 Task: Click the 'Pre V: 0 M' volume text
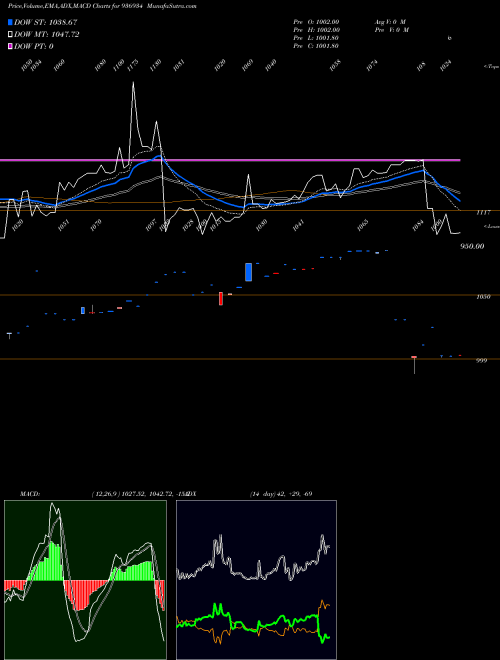pos(391,30)
